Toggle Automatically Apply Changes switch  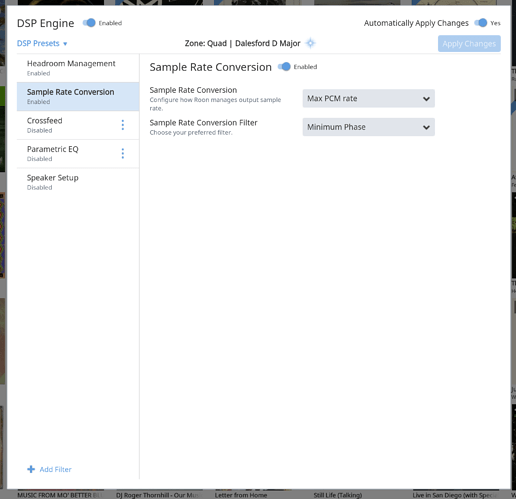tap(481, 23)
